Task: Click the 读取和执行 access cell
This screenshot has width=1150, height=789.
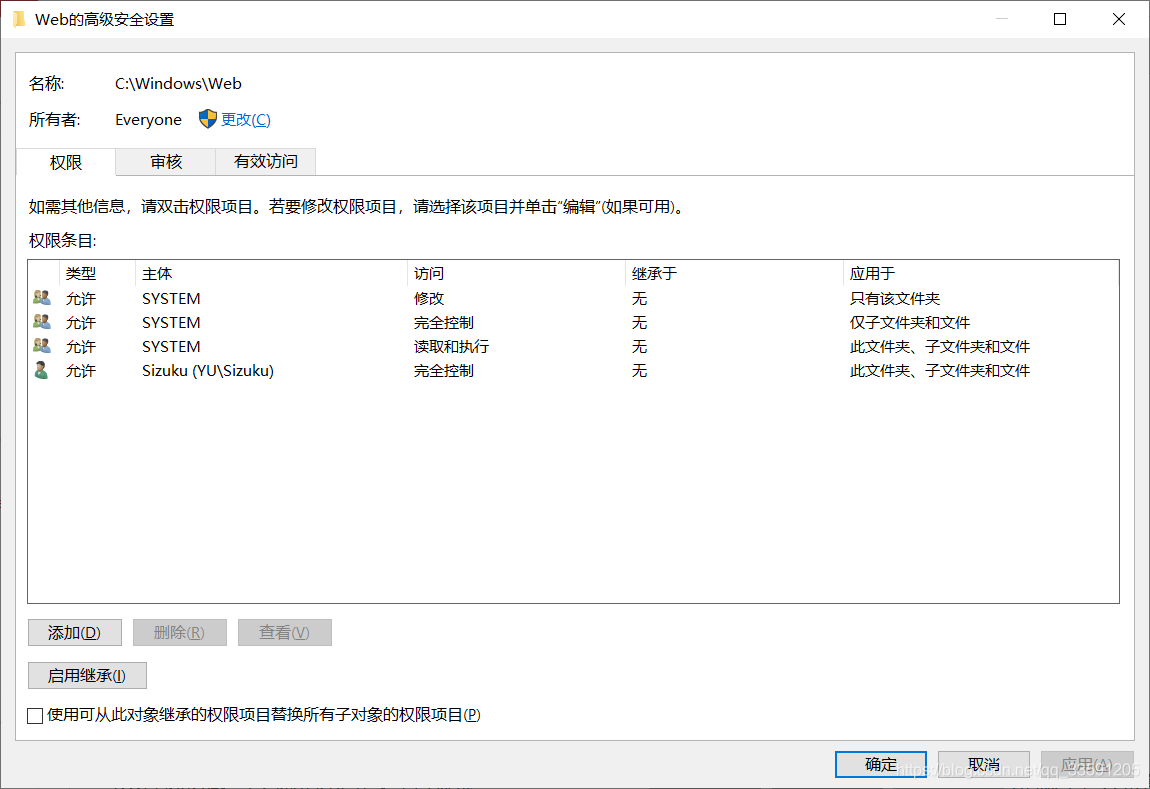Action: click(x=451, y=346)
